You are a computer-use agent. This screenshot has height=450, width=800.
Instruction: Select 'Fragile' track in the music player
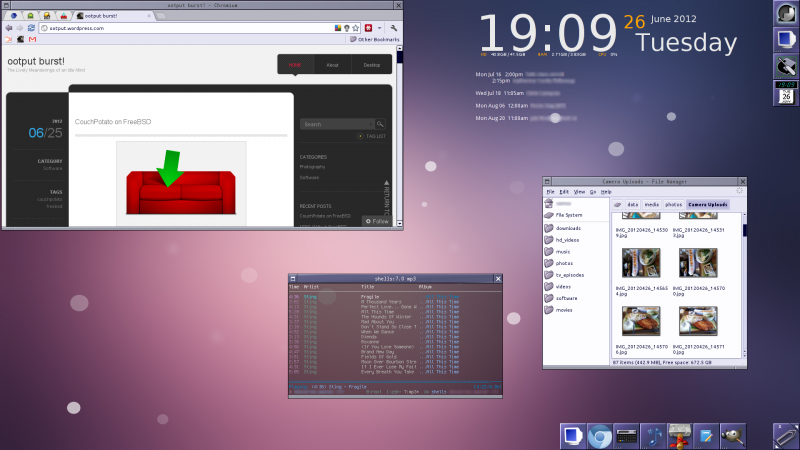(370, 297)
